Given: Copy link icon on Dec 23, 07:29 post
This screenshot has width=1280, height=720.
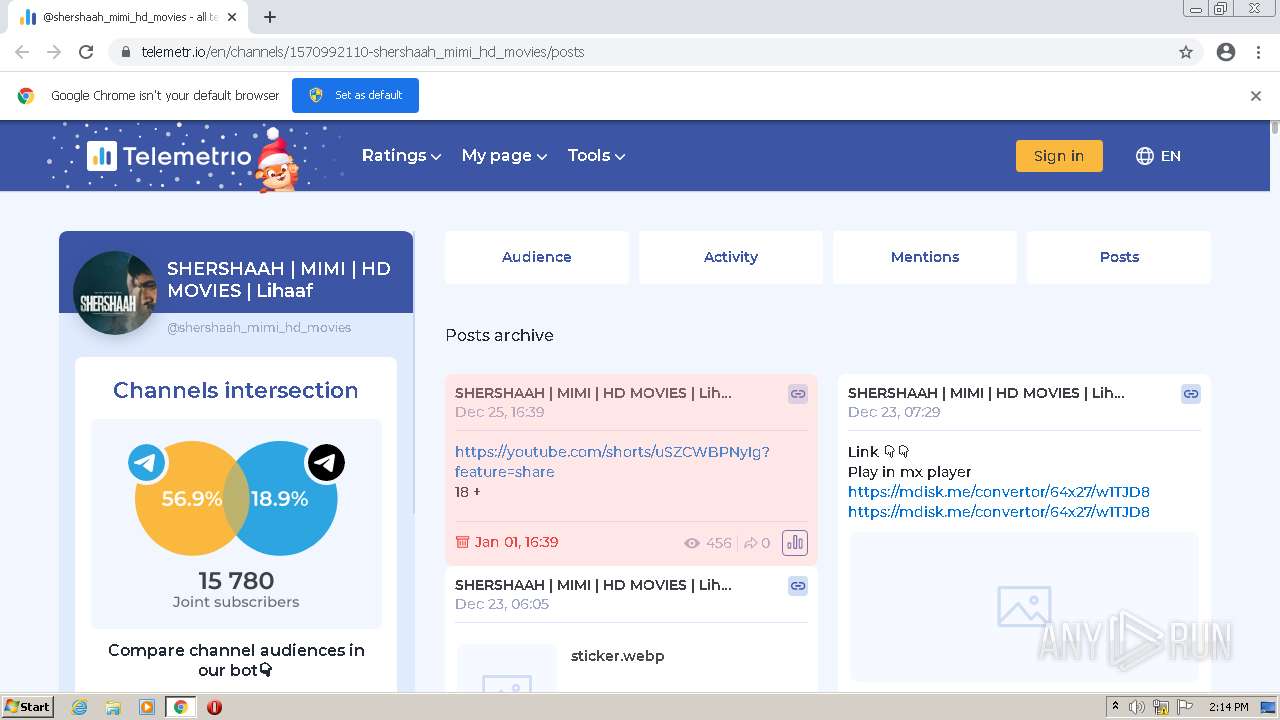Looking at the screenshot, I should pos(1191,394).
